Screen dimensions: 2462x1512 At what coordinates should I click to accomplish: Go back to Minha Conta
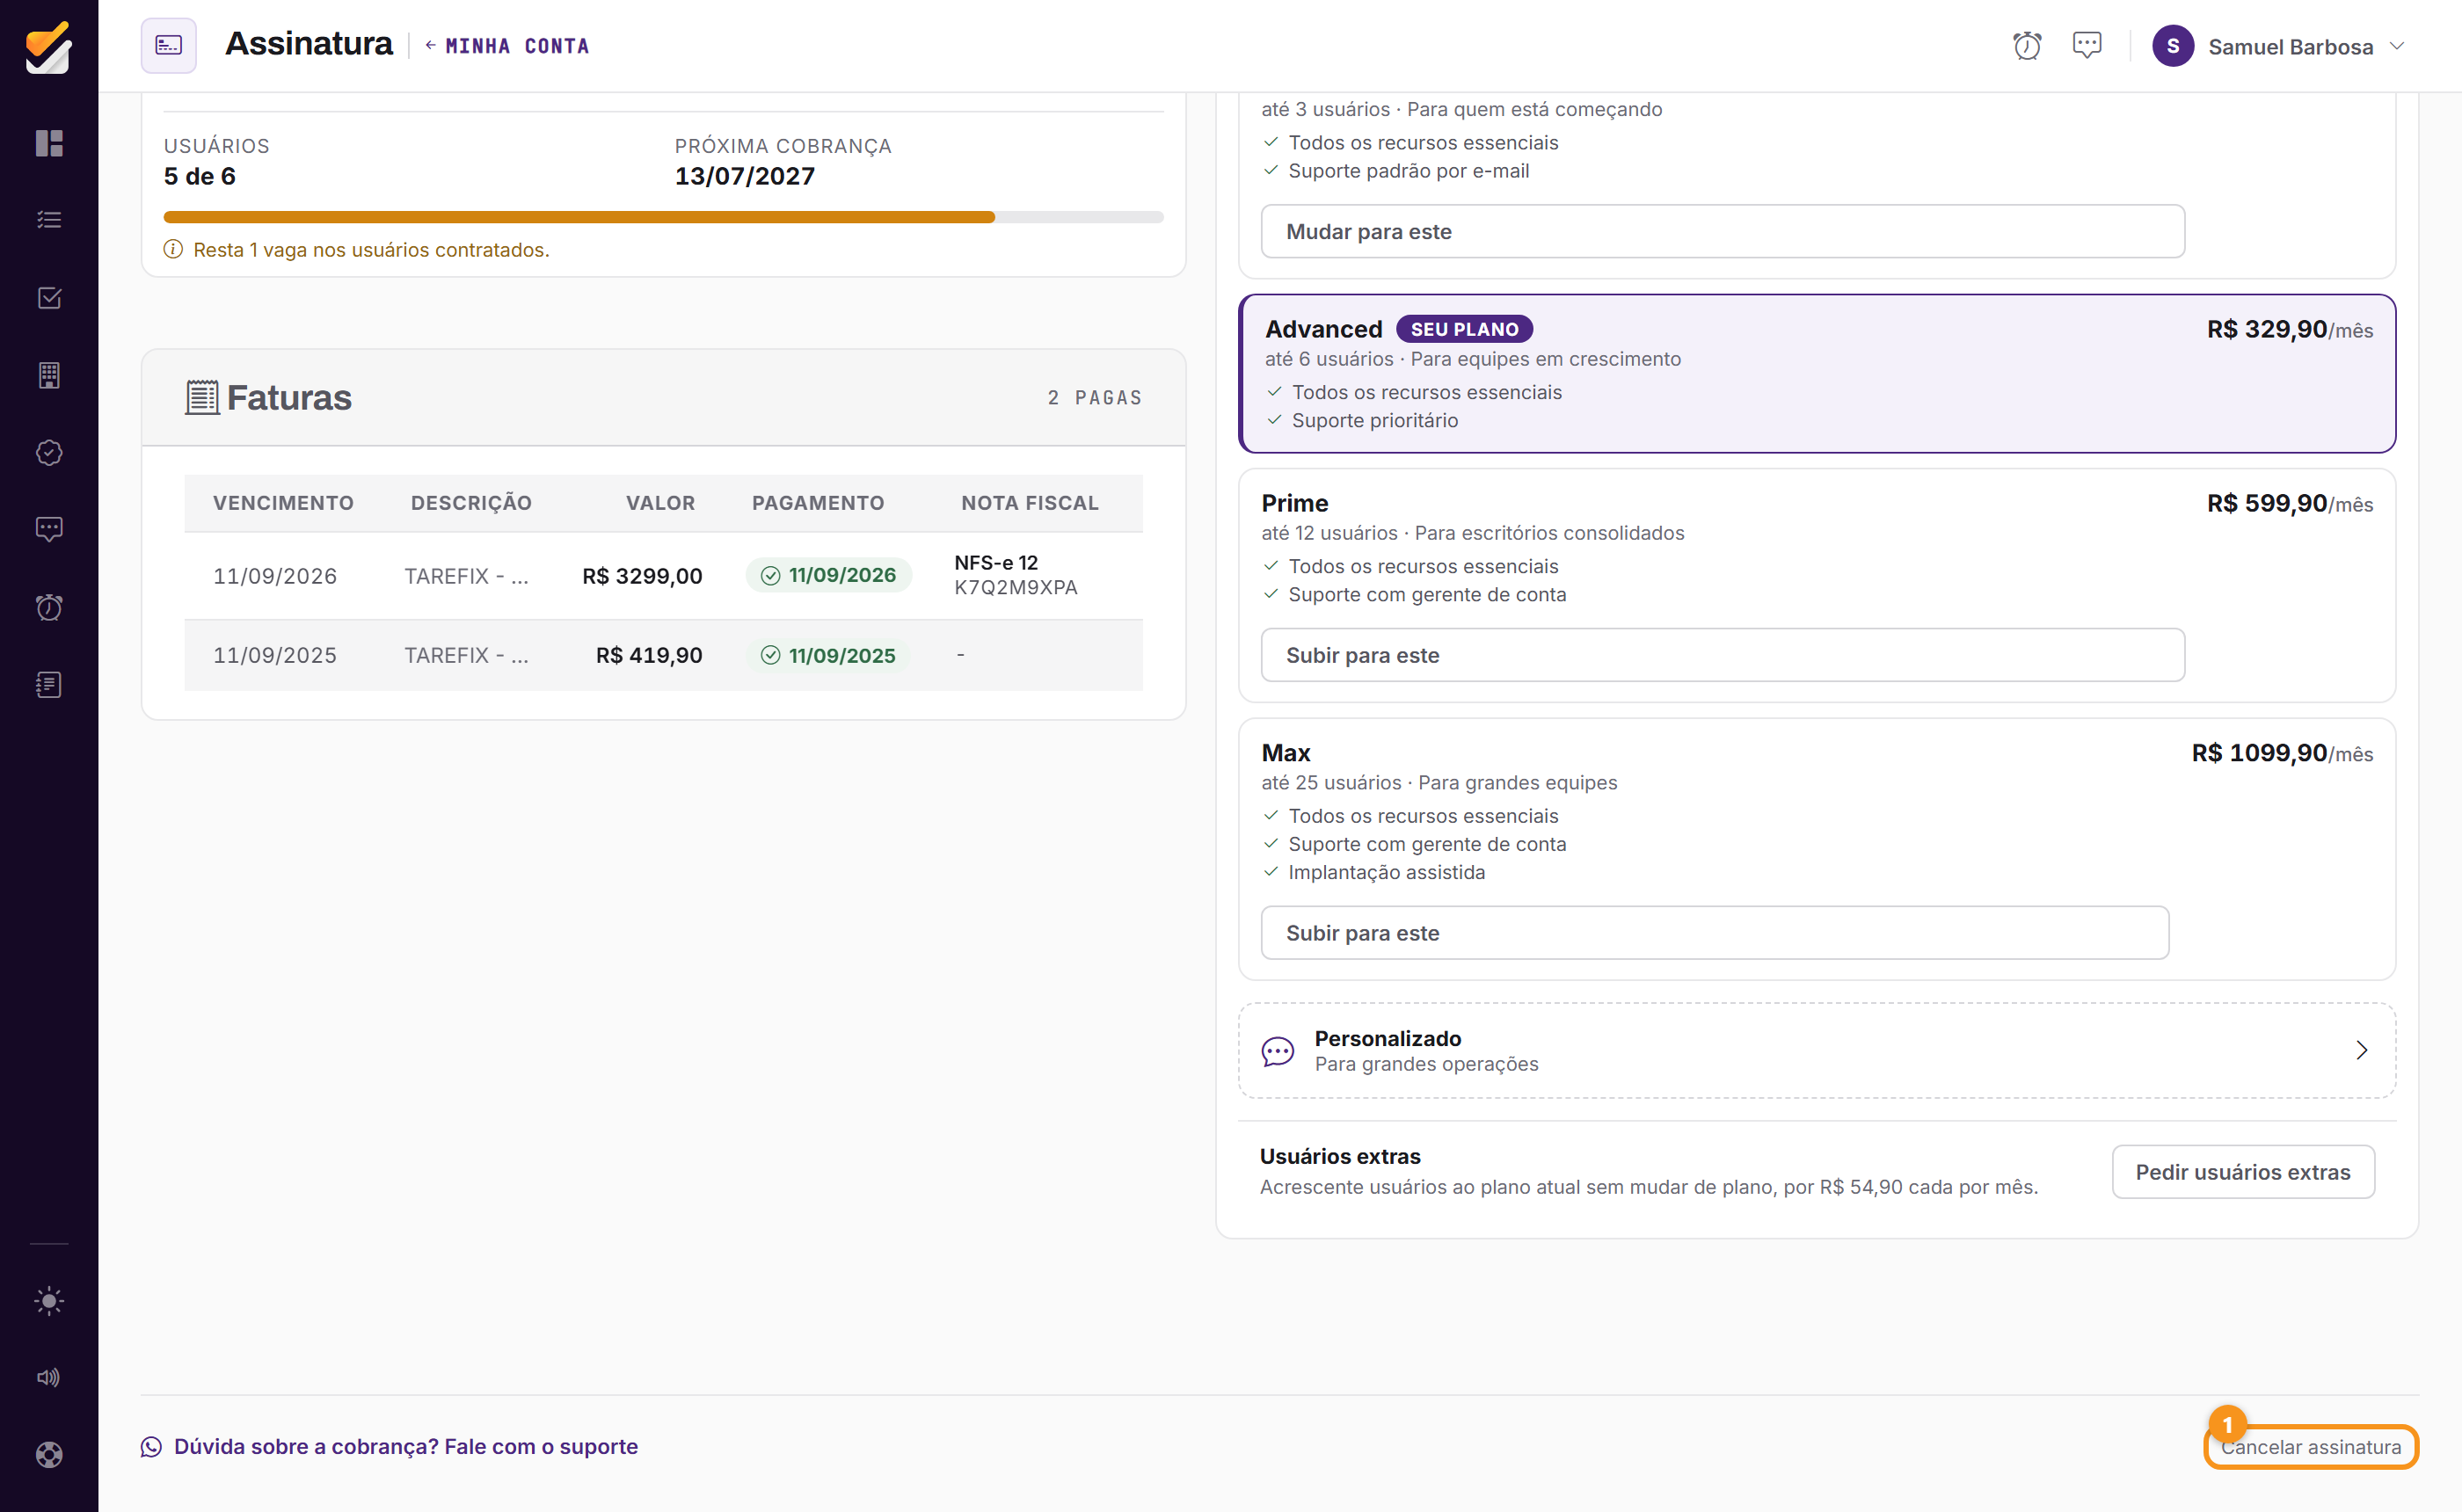pos(507,46)
